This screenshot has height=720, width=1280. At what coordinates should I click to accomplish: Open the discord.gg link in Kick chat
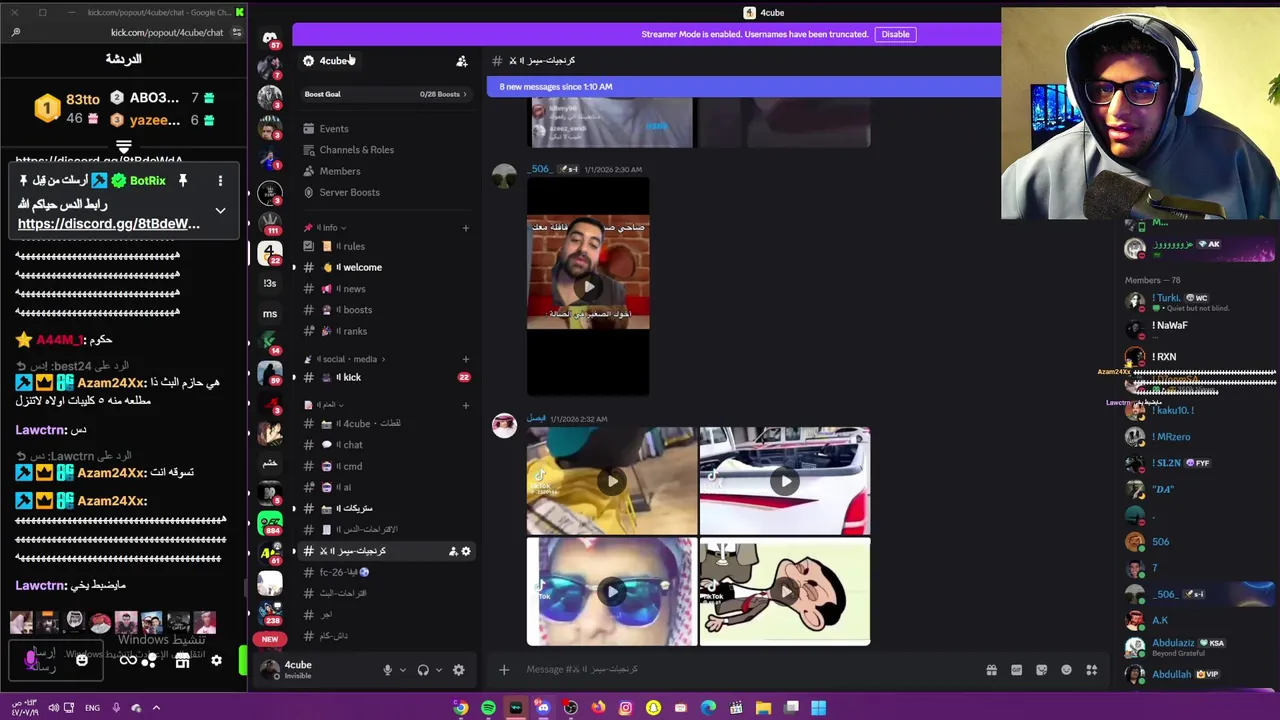click(x=109, y=224)
